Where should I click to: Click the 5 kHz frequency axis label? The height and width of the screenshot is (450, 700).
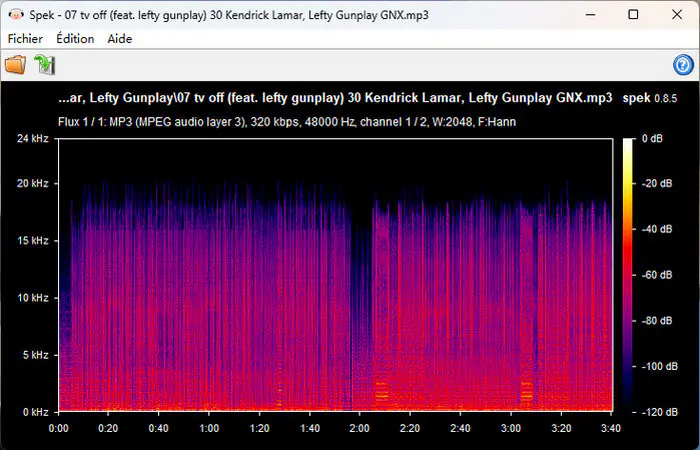(x=35, y=355)
